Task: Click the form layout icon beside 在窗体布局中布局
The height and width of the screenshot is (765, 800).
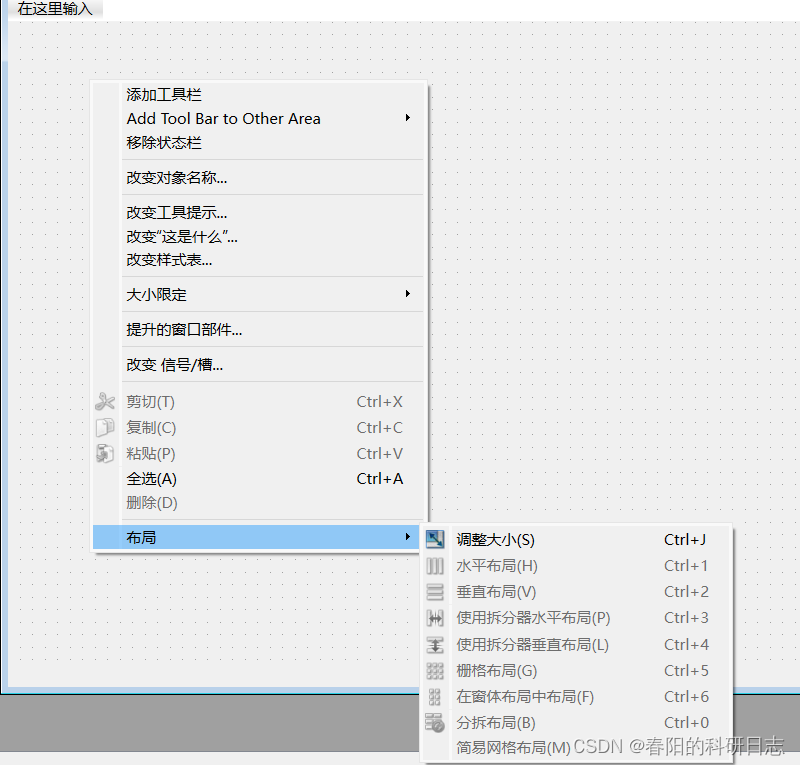Action: 435,697
